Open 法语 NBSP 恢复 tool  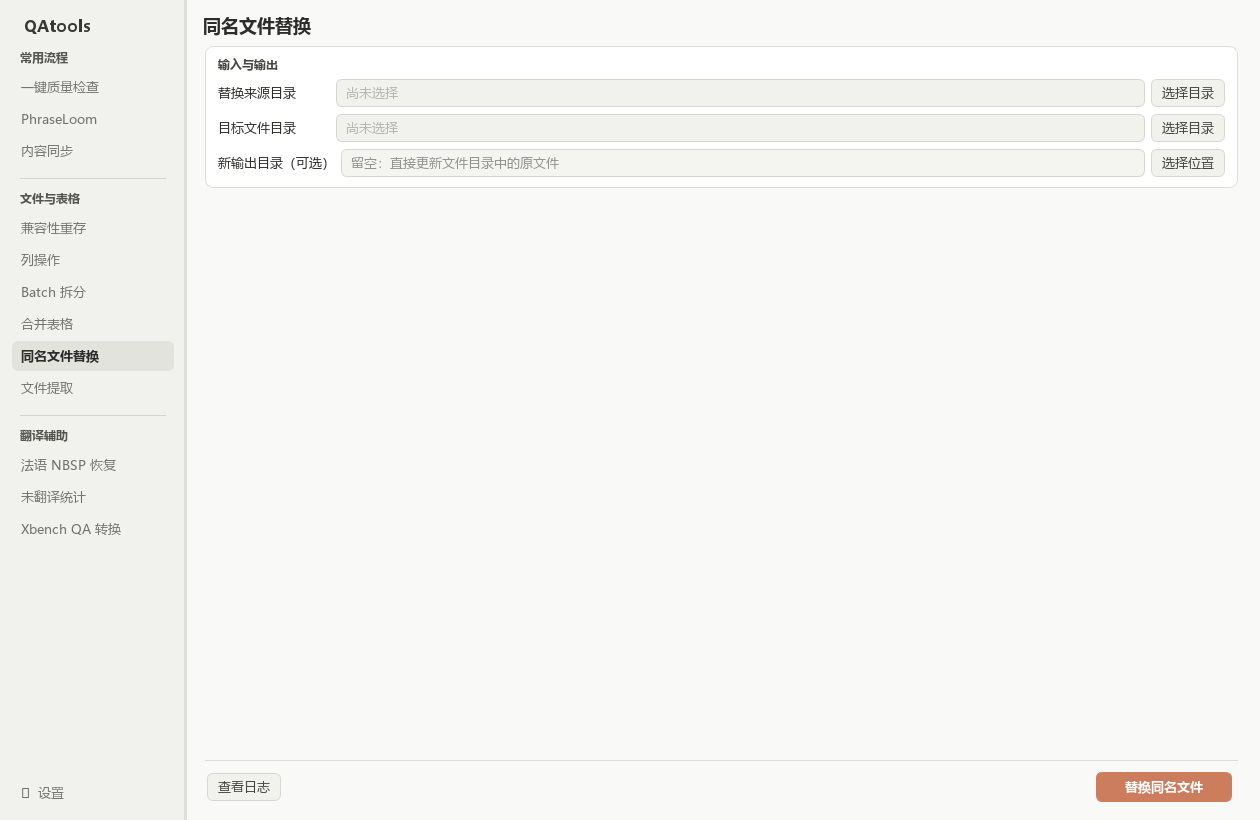coord(93,465)
